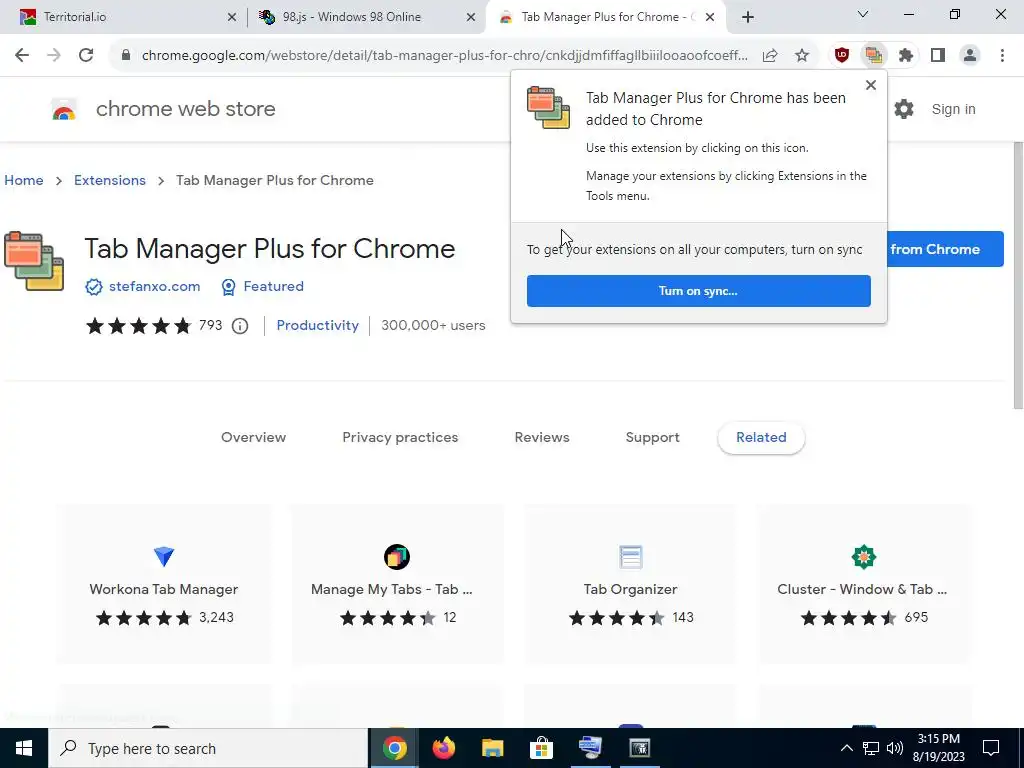Image resolution: width=1024 pixels, height=768 pixels.
Task: Click Sign in link
Action: point(953,109)
